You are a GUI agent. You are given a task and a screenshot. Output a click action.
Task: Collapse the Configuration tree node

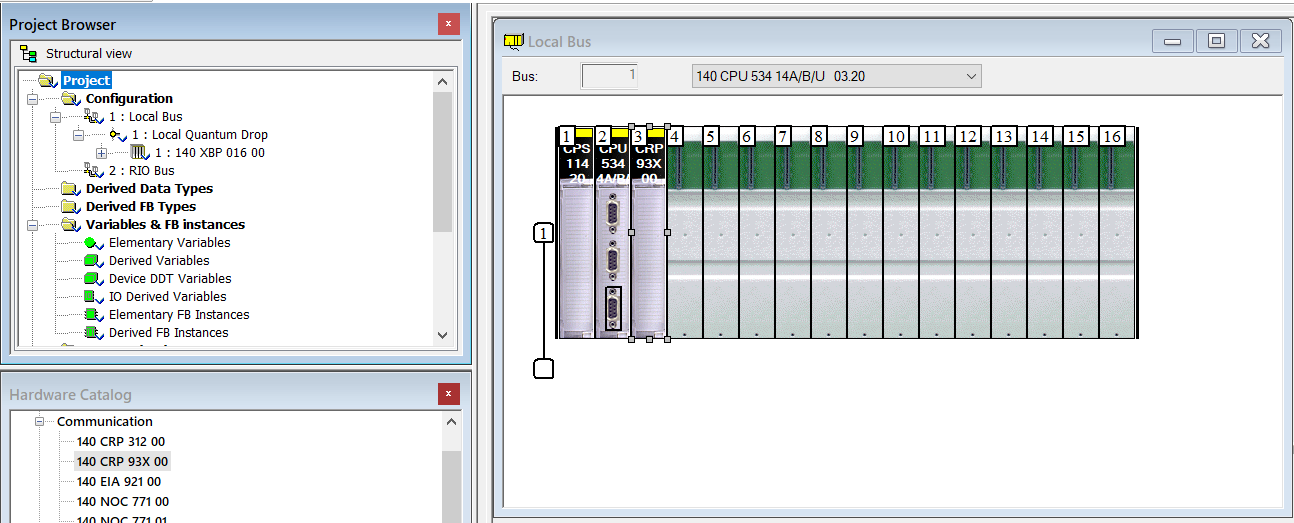pos(33,99)
